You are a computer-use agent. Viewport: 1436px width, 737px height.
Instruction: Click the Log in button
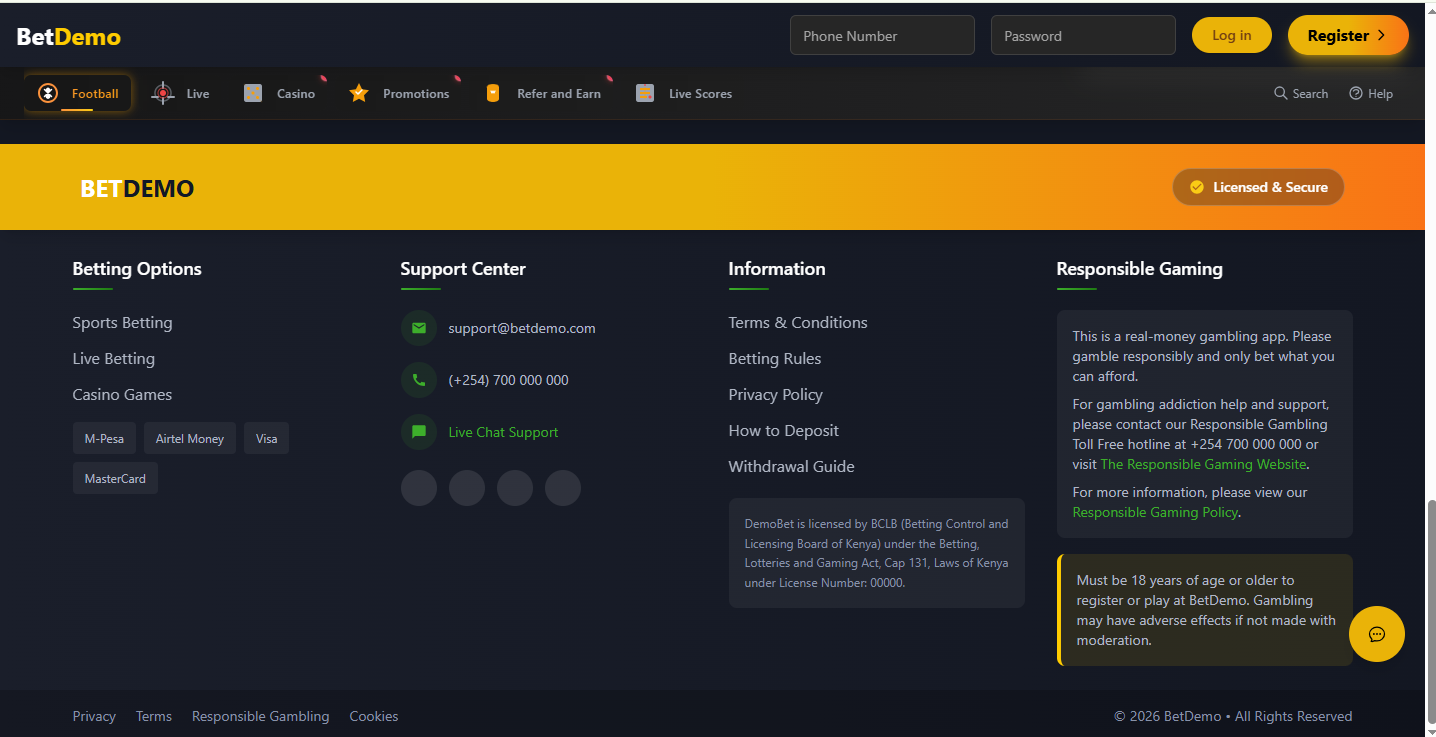pos(1231,35)
